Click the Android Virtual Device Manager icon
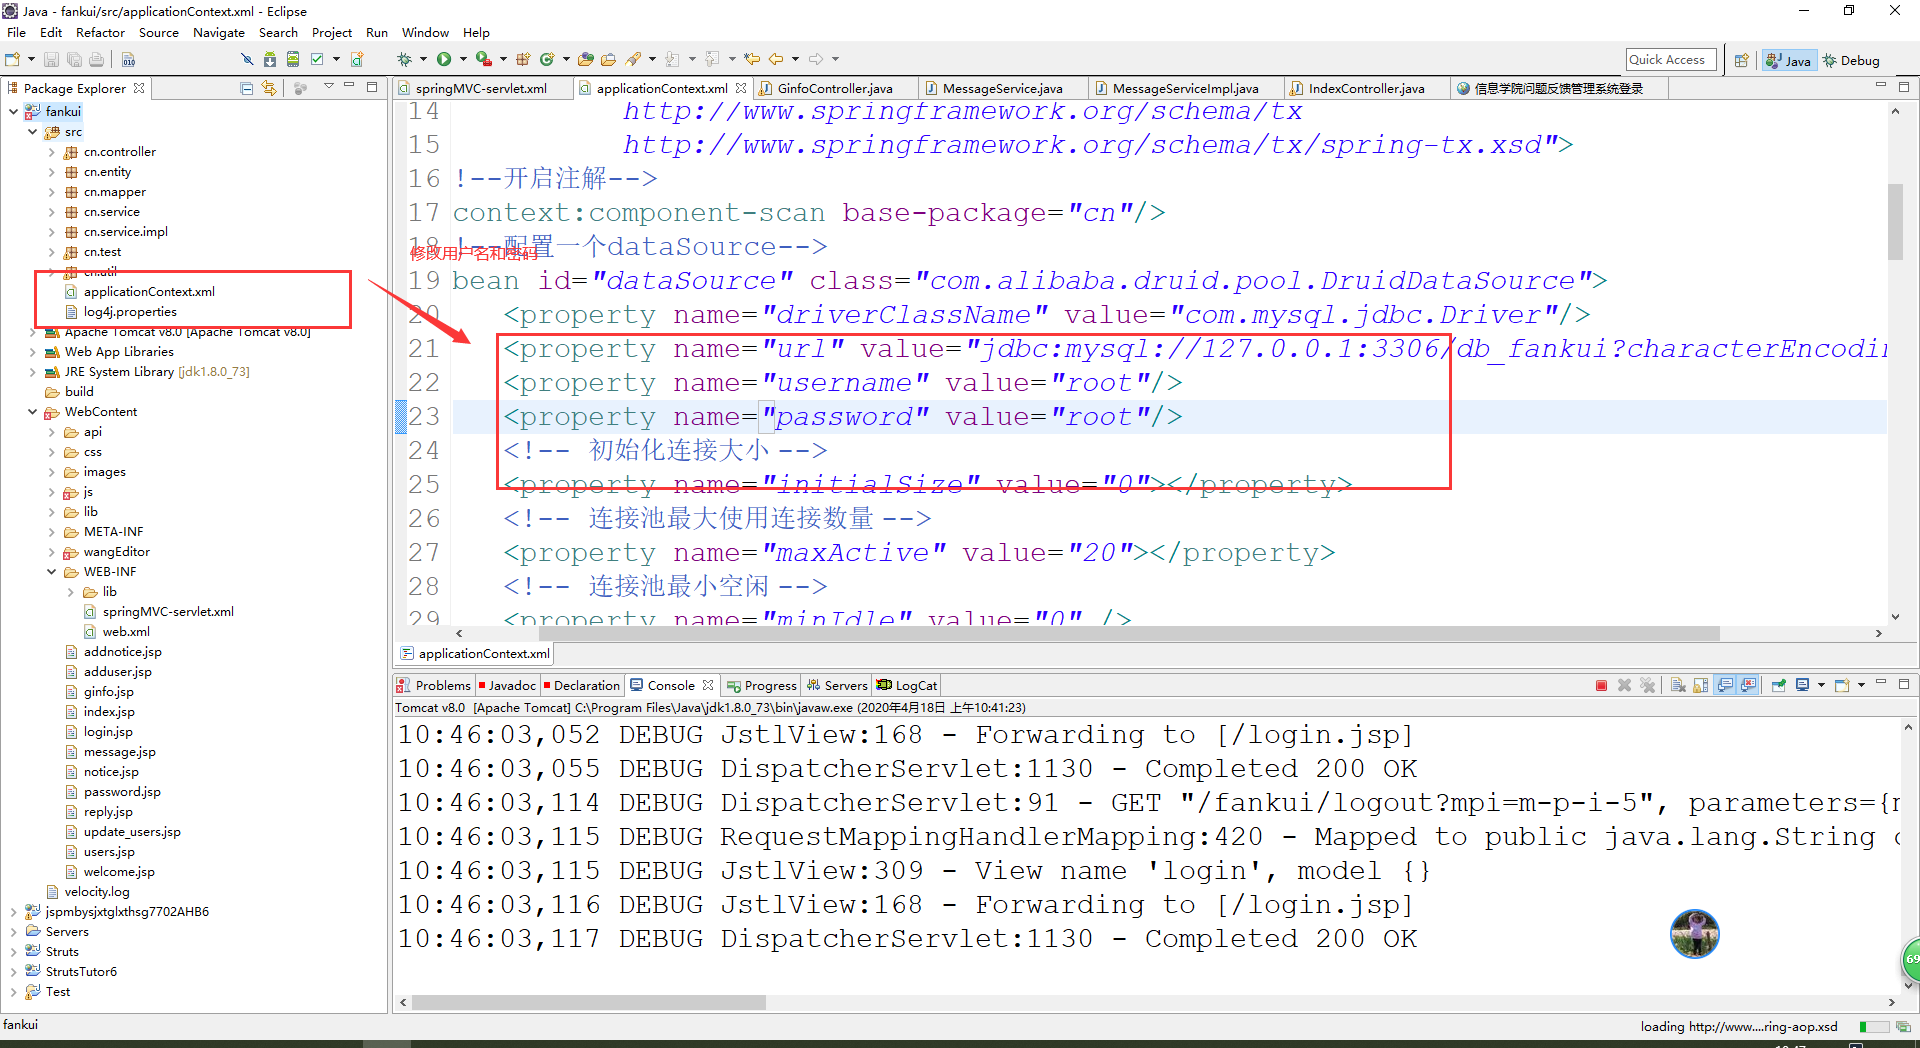Screen dimensions: 1920x1048 pyautogui.click(x=293, y=60)
